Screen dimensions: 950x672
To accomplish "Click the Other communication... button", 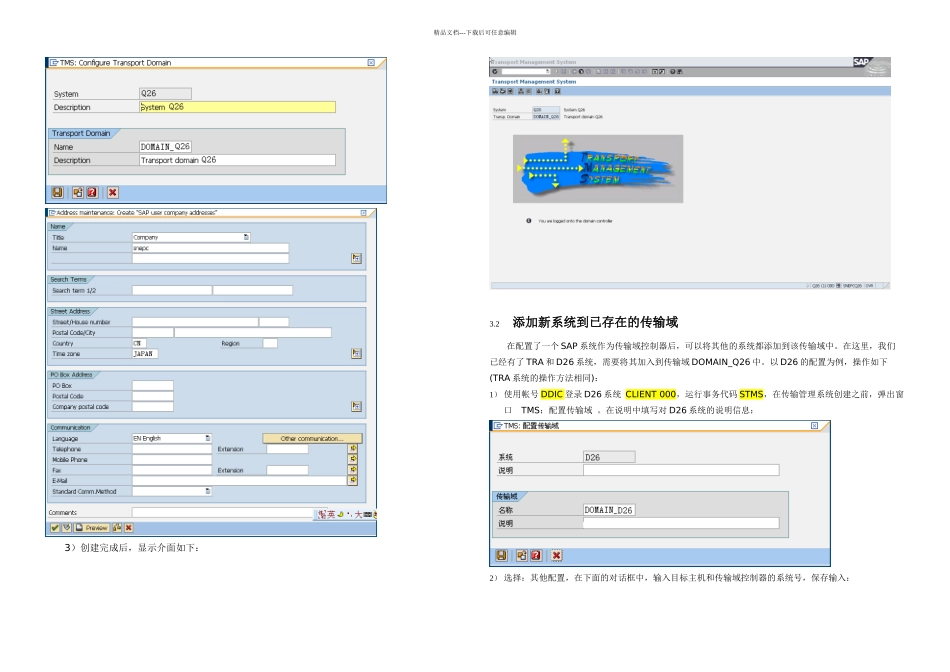I will click(x=312, y=438).
